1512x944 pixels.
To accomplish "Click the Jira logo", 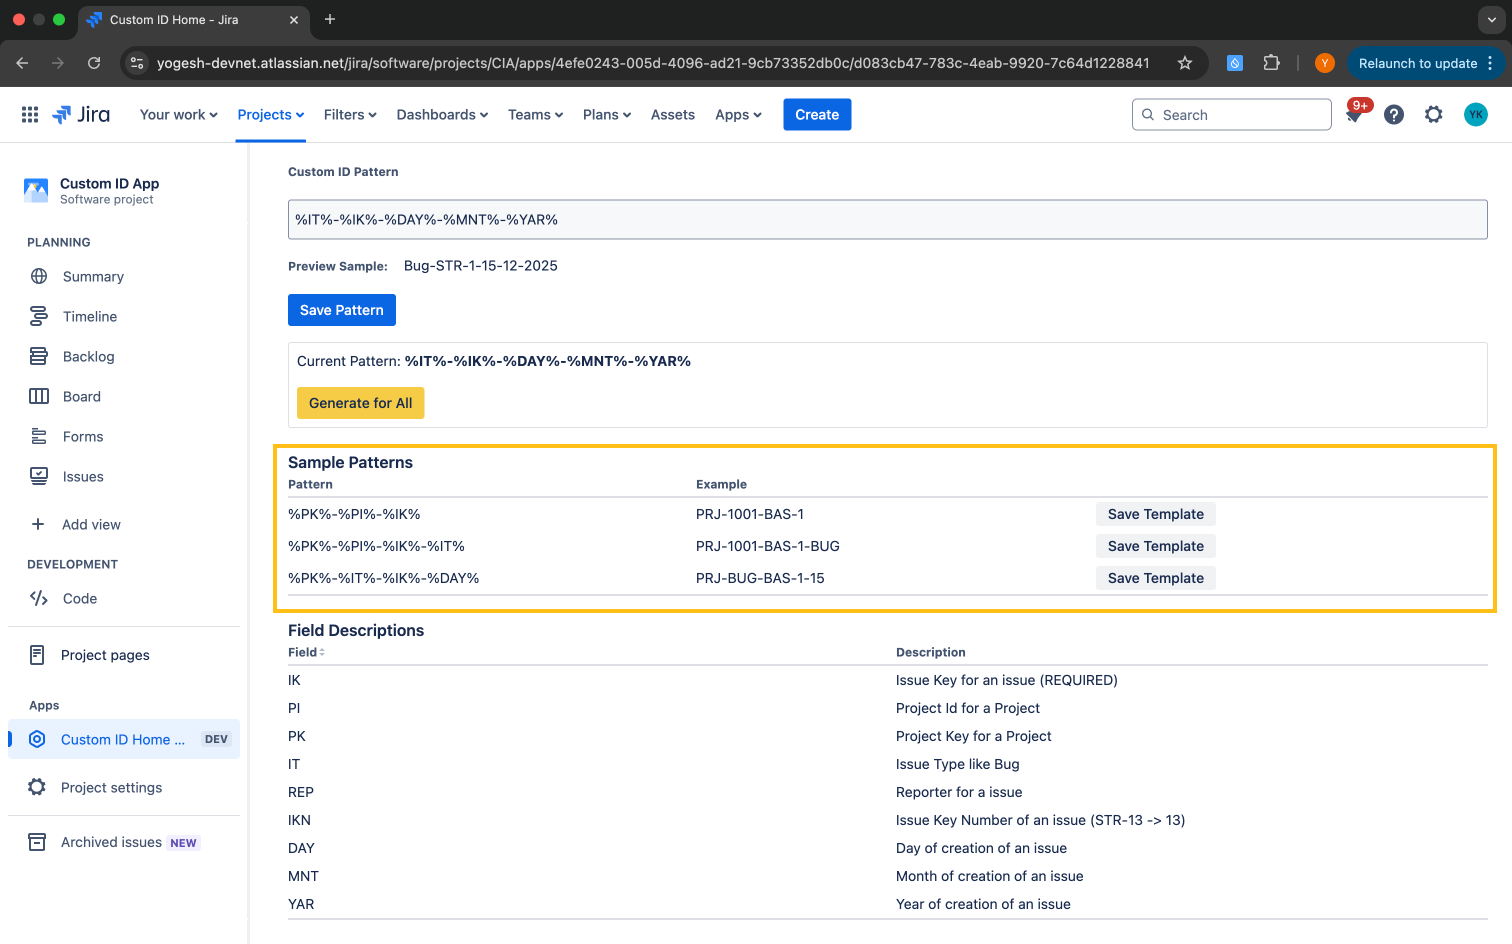I will [x=81, y=115].
